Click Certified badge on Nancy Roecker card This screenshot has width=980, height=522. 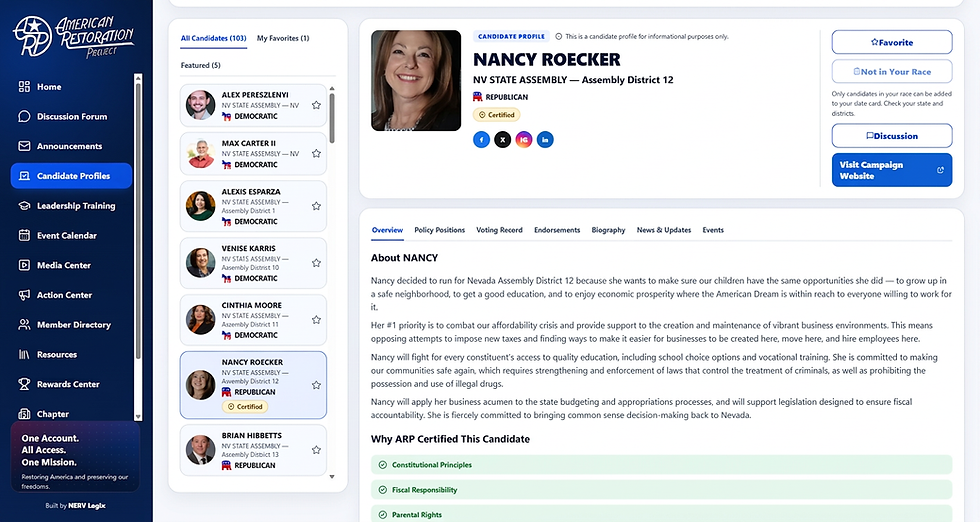click(x=245, y=406)
